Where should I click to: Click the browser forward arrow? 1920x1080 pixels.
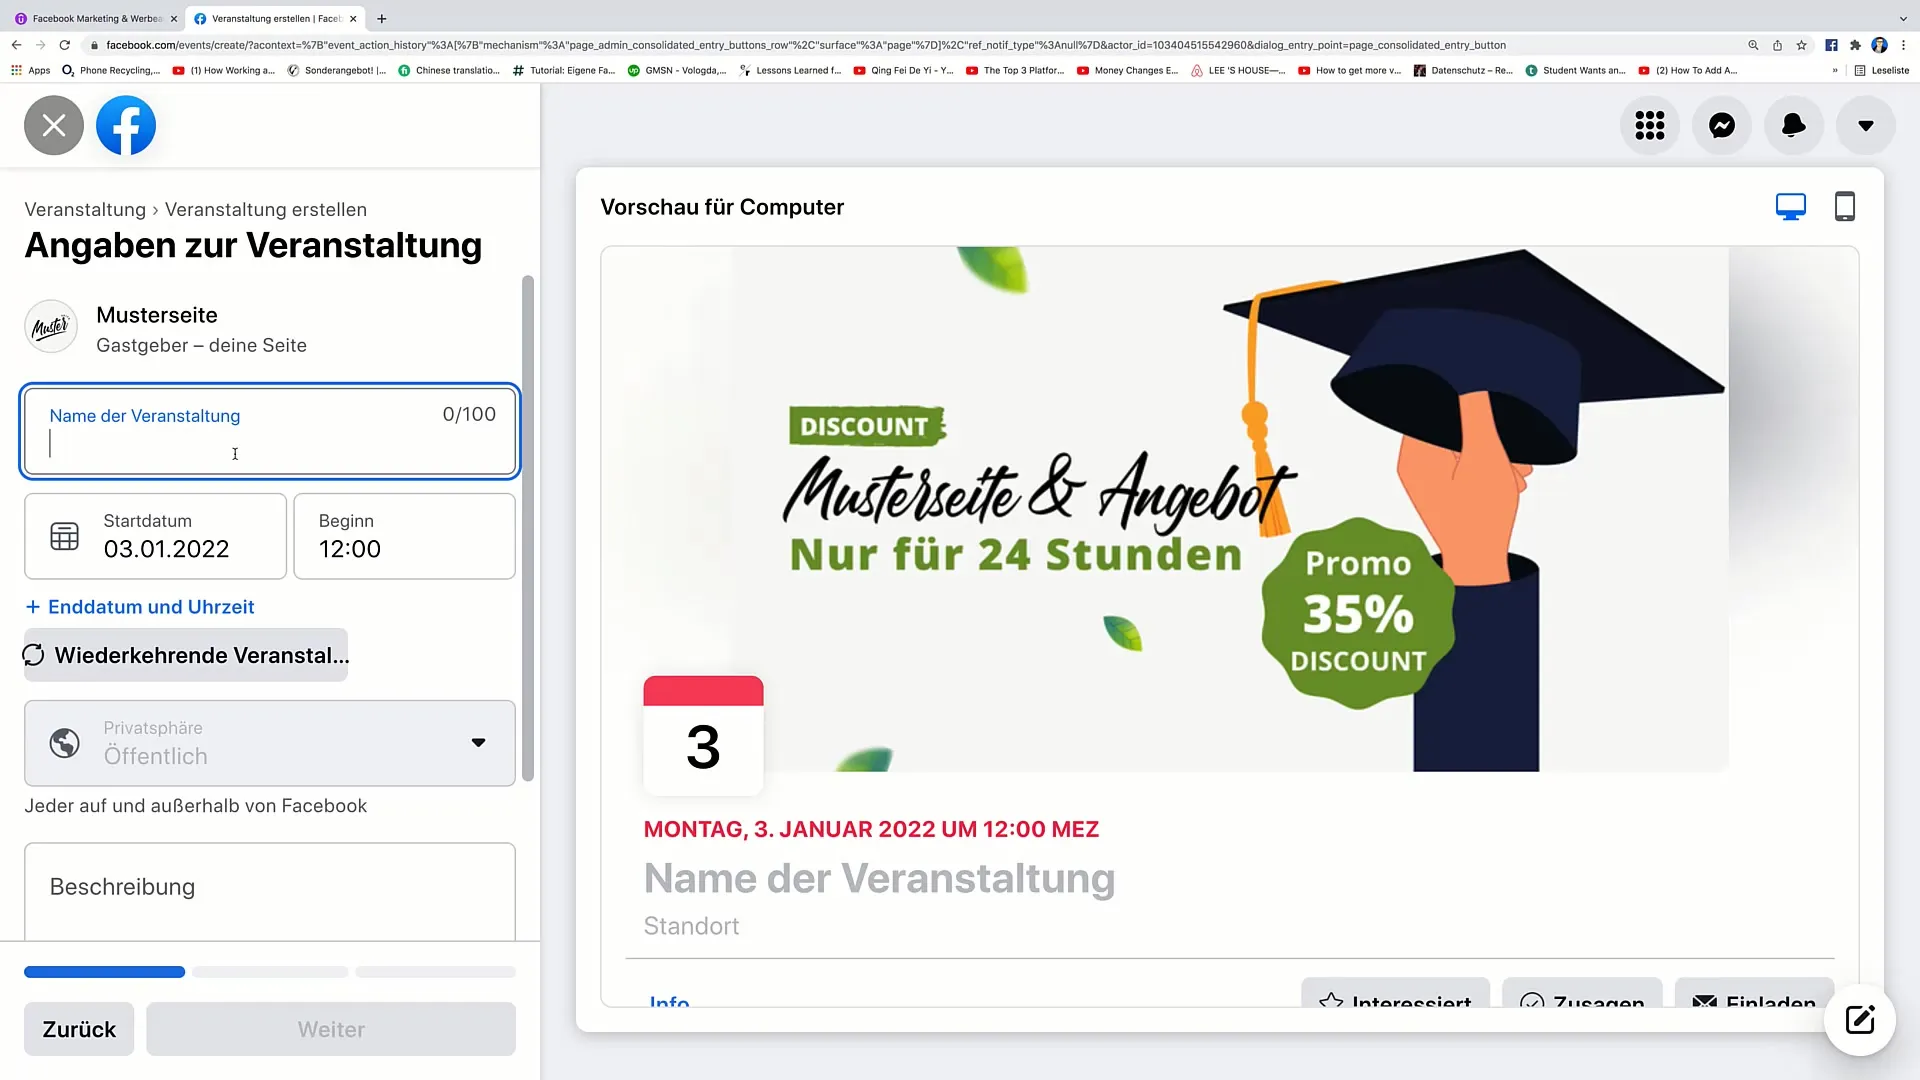(x=40, y=45)
